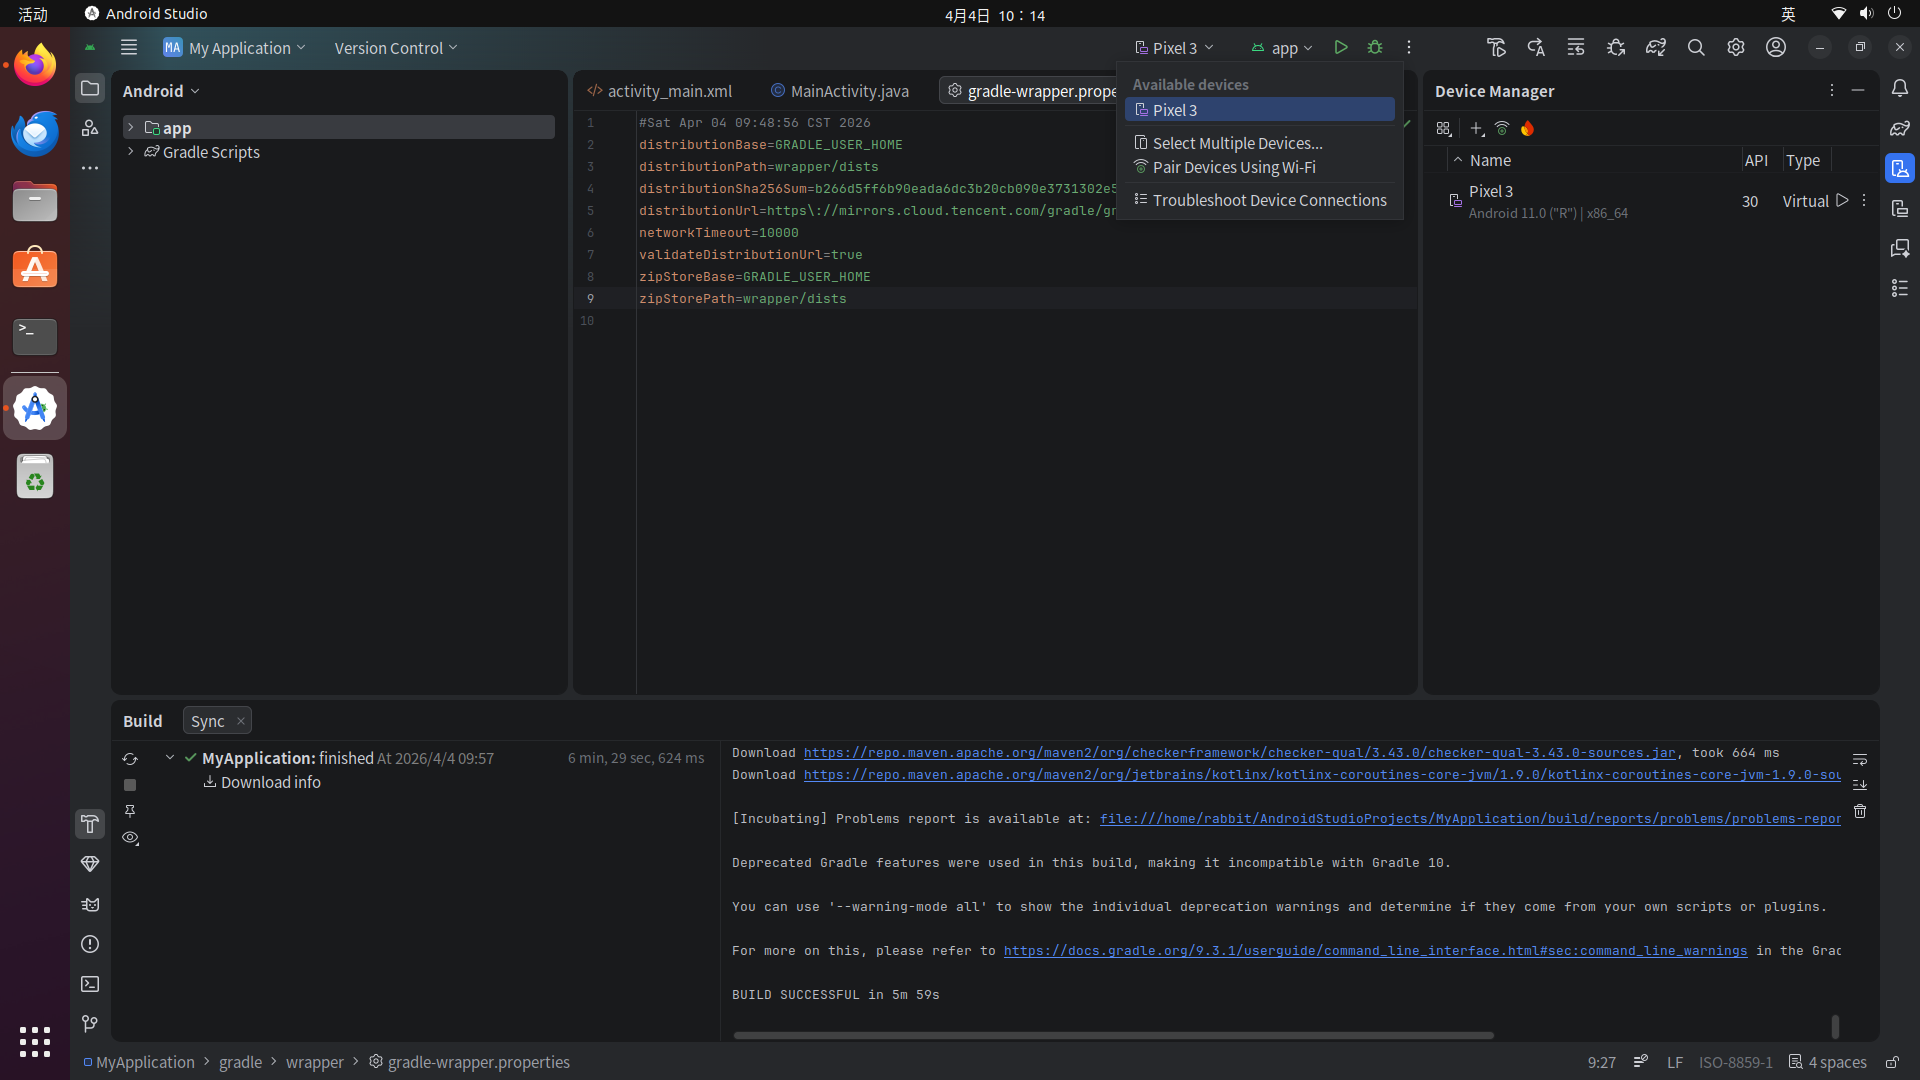Open Search Everywhere magnifier icon
1920x1080 pixels.
pyautogui.click(x=1696, y=48)
